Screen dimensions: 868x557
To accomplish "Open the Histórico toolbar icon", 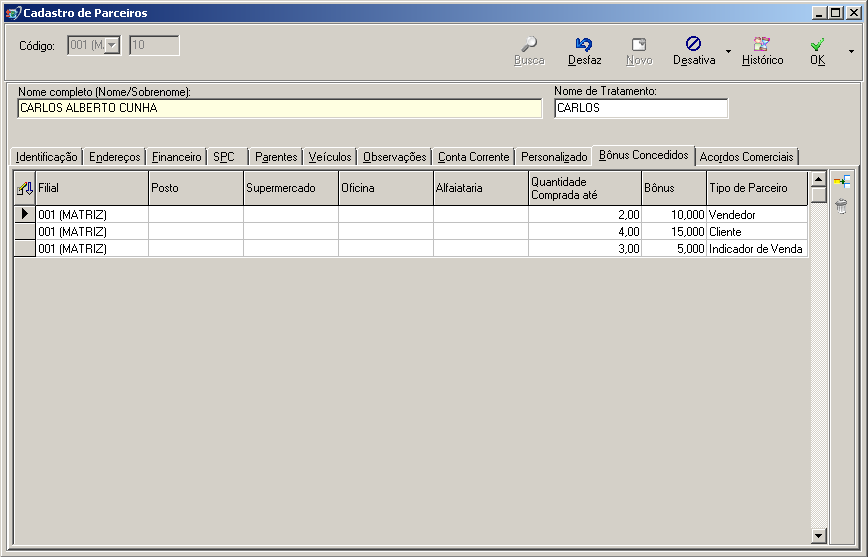I will pos(762,45).
